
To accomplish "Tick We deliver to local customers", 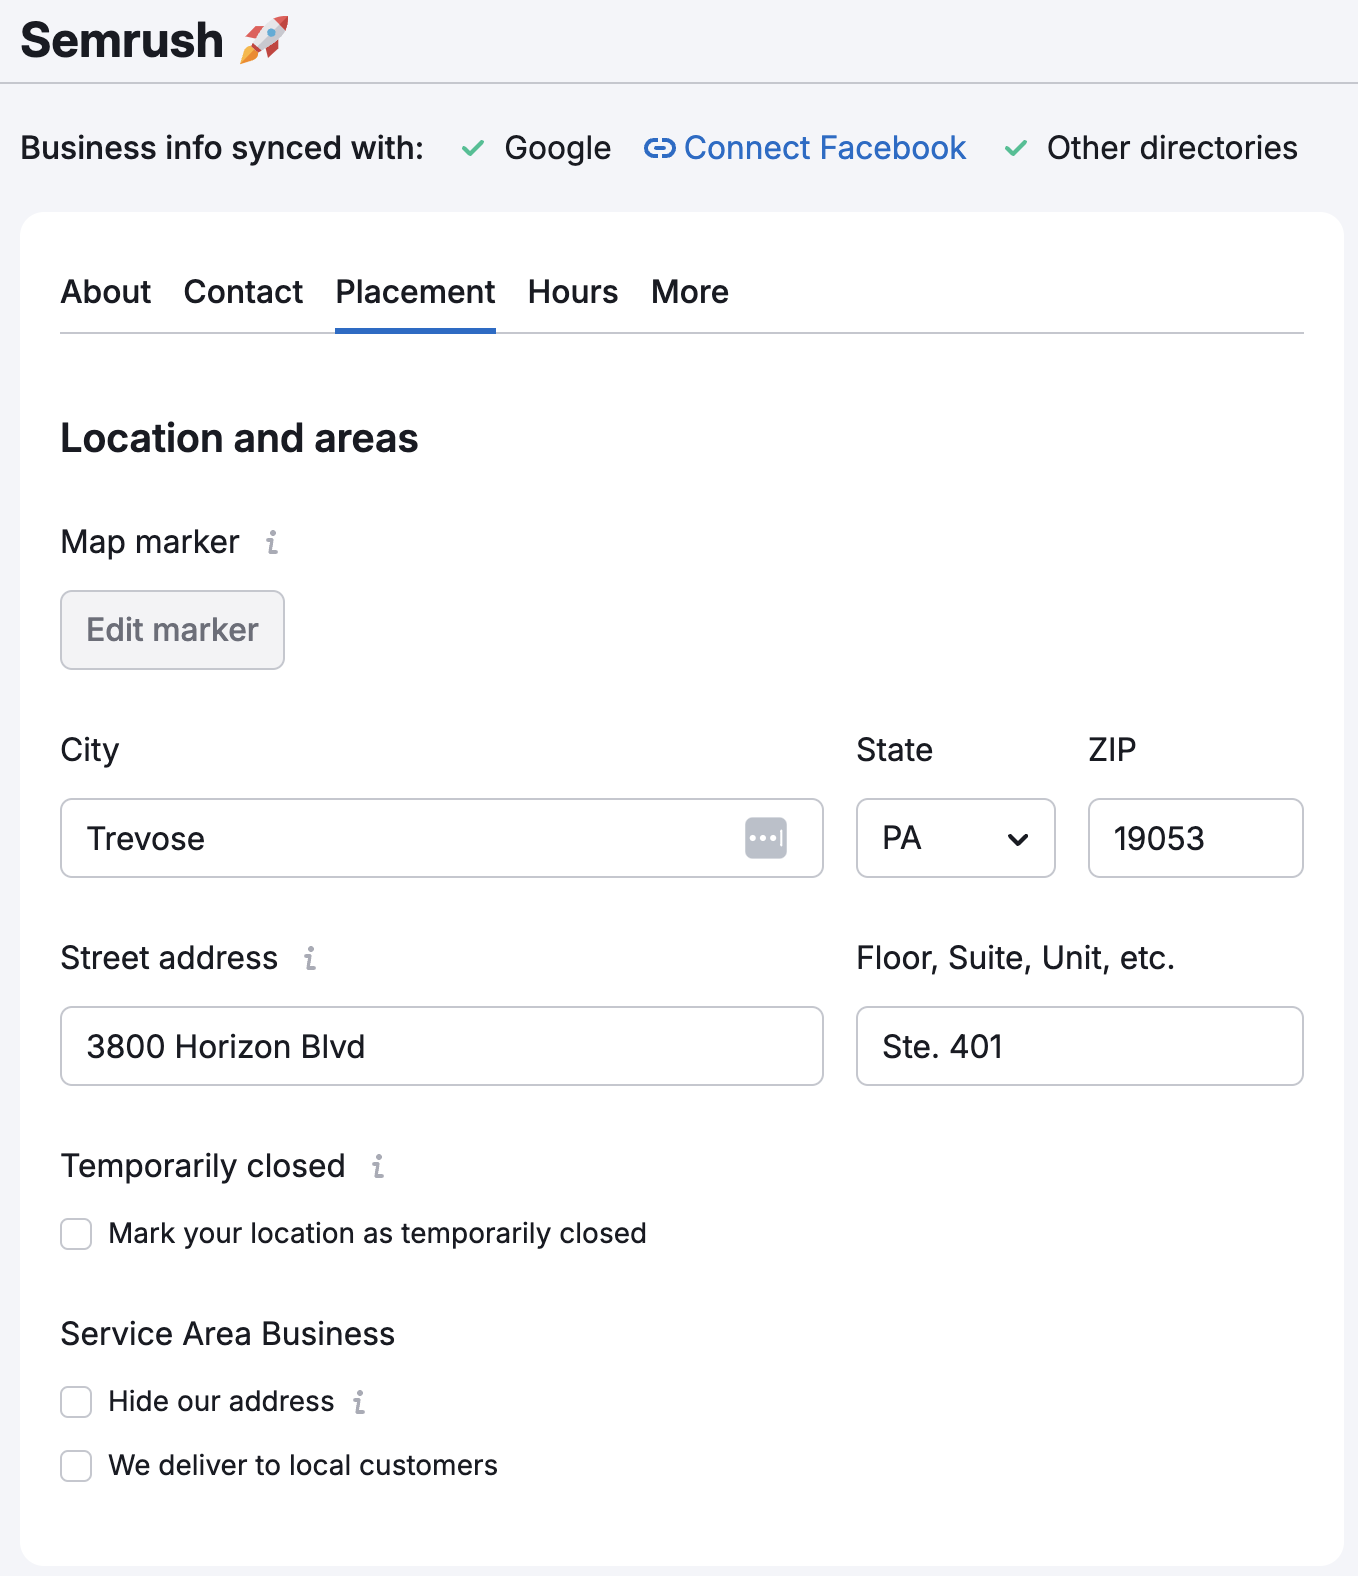I will (x=76, y=1466).
